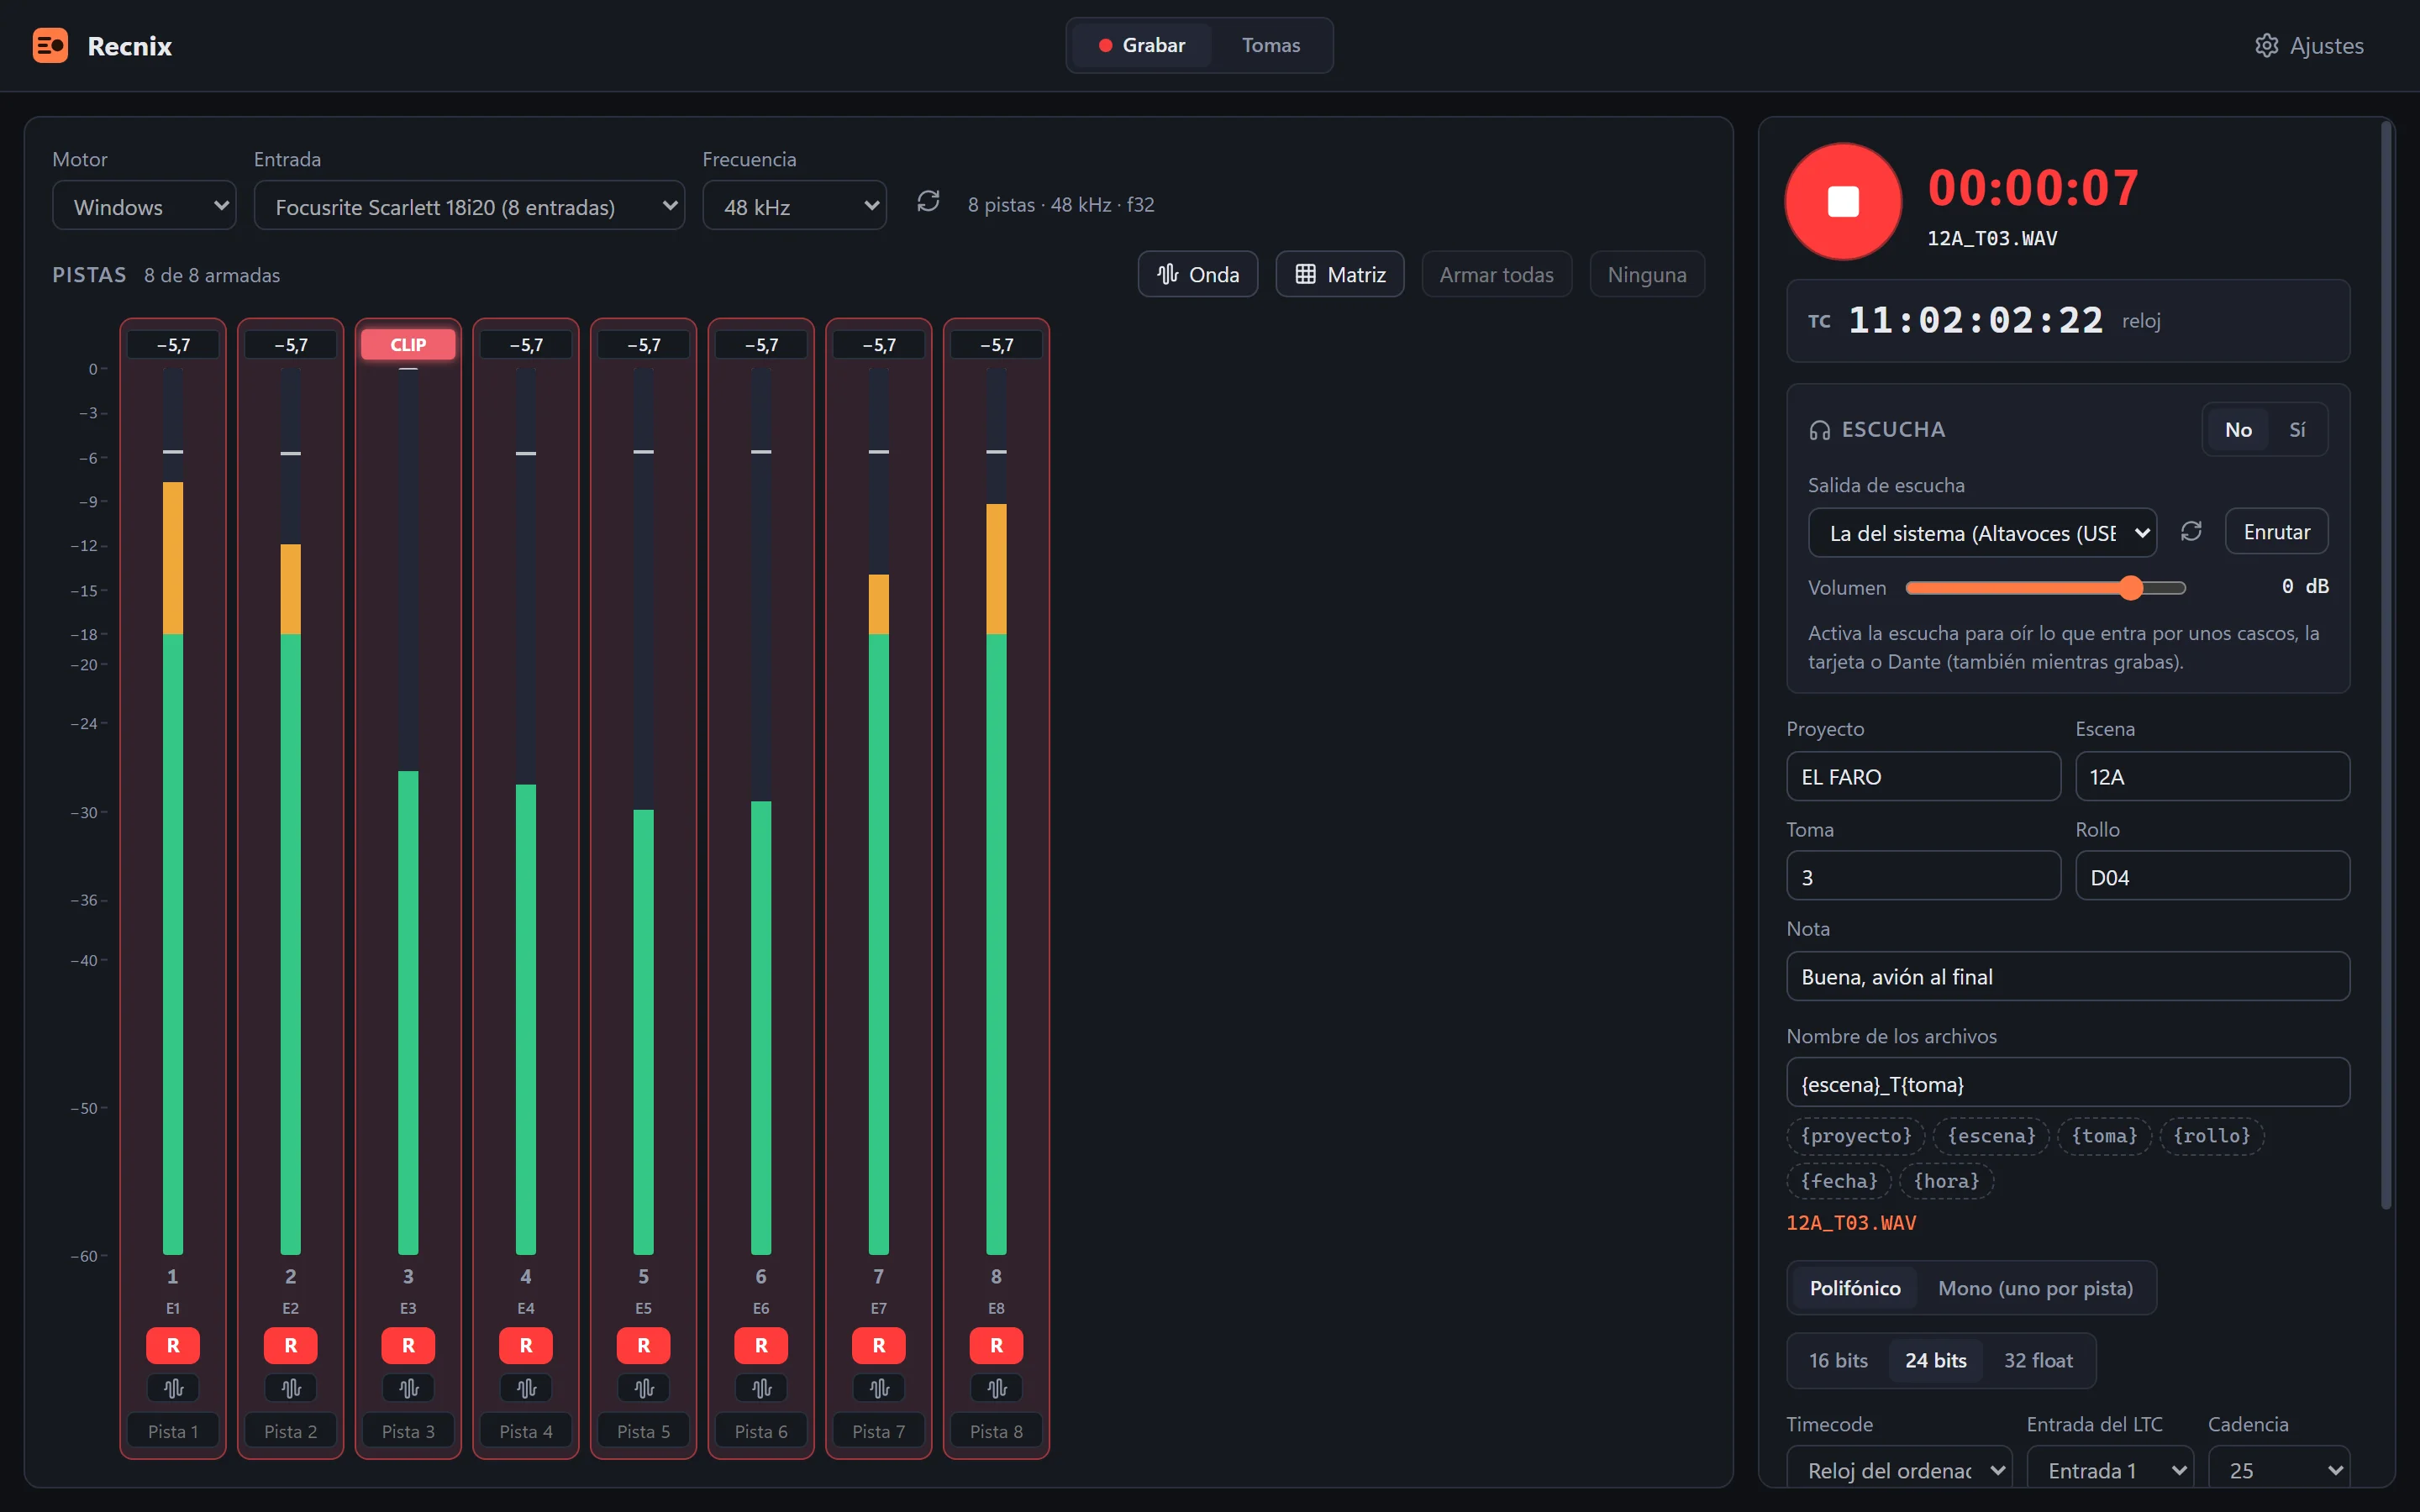The width and height of the screenshot is (2420, 1512).
Task: Click the Pista 4 name field
Action: (x=526, y=1431)
